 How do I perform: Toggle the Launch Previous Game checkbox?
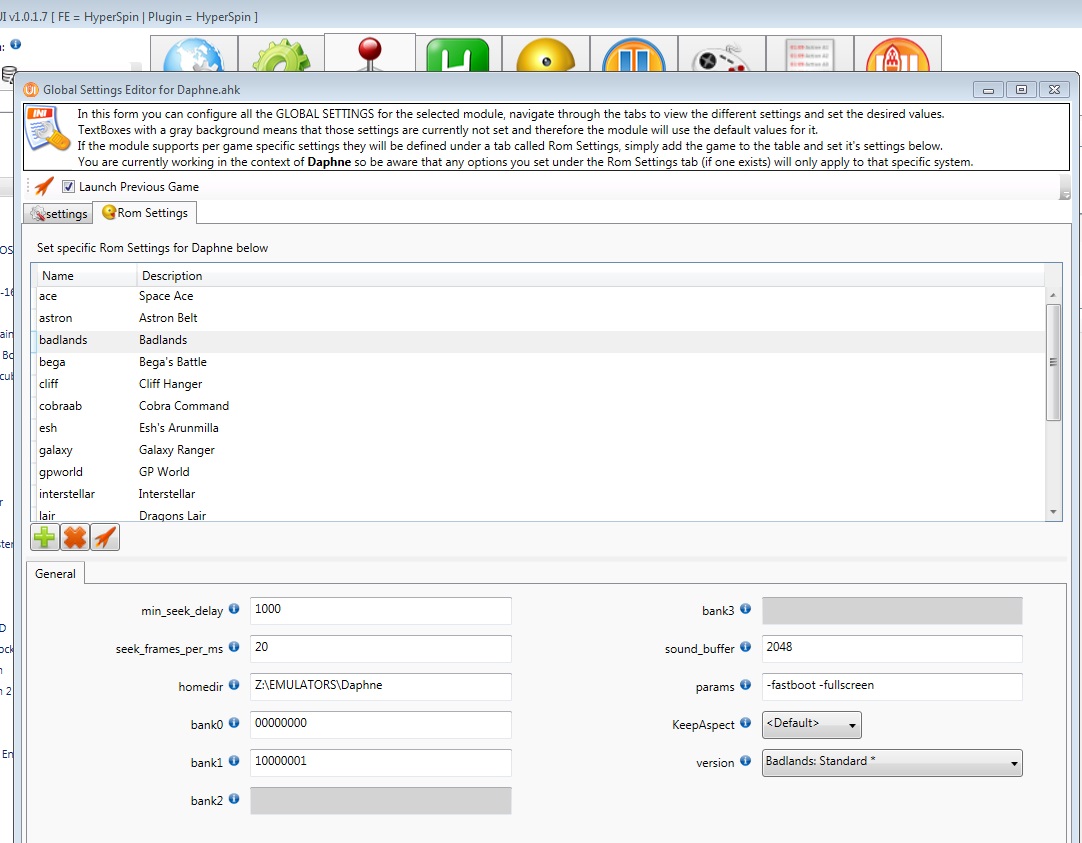point(69,187)
